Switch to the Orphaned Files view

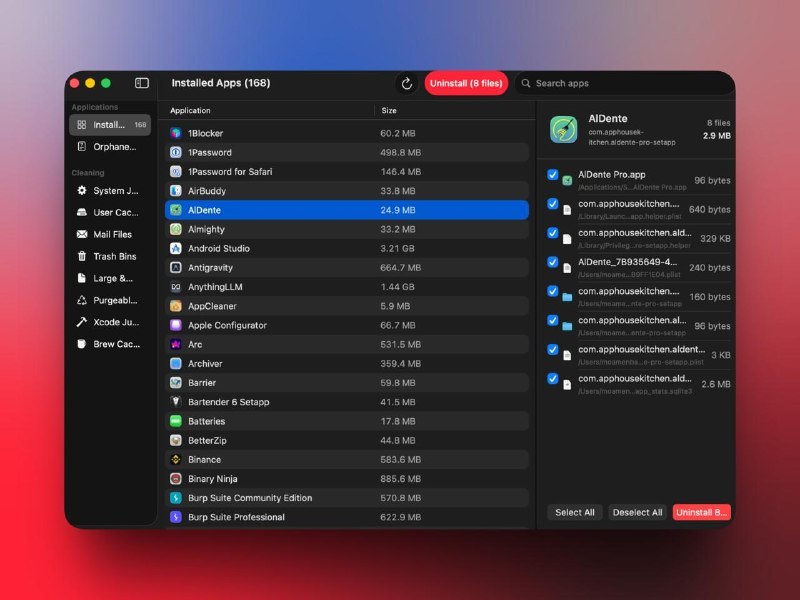coord(108,147)
